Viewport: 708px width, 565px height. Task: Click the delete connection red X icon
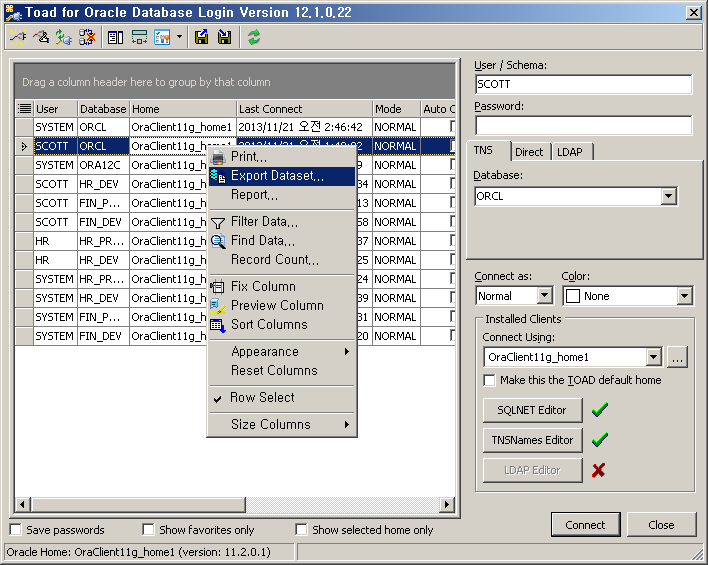coord(87,37)
